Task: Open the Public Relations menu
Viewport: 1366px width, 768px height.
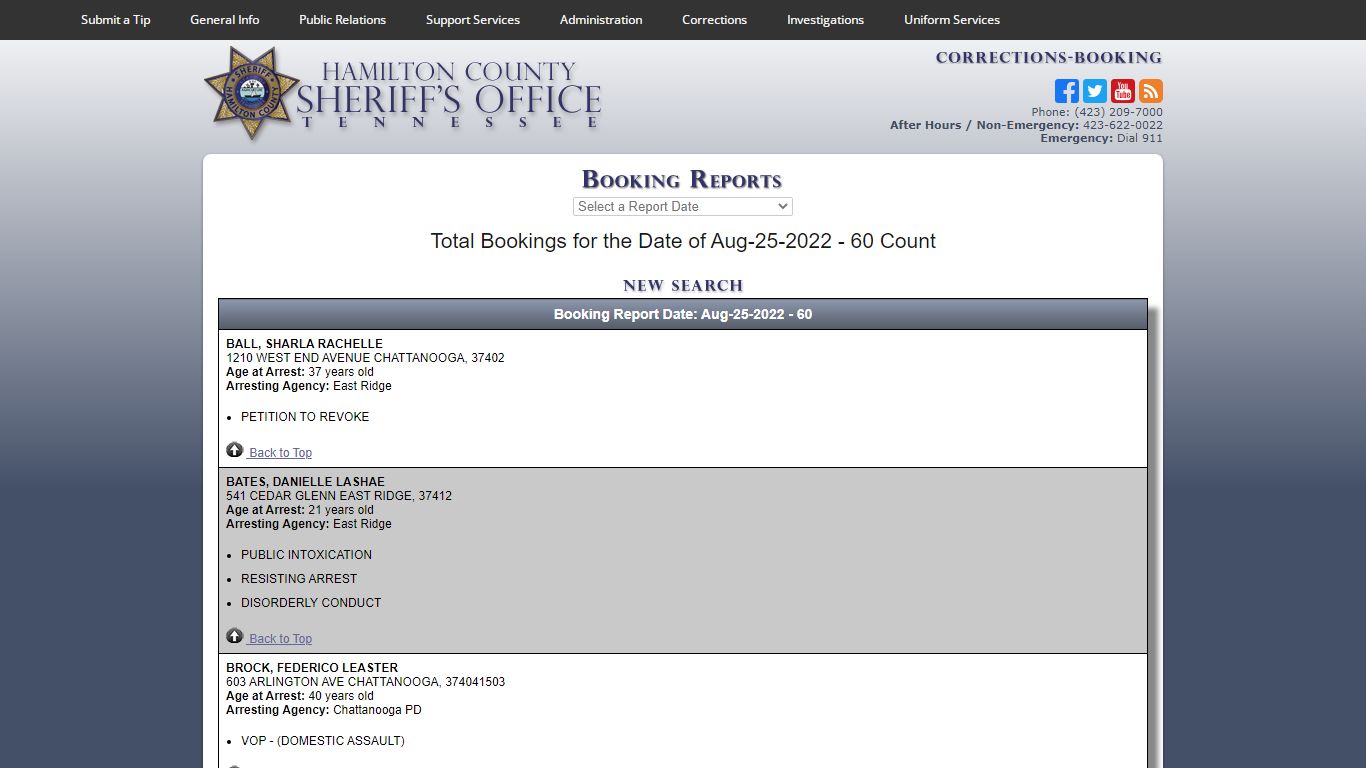Action: point(342,20)
